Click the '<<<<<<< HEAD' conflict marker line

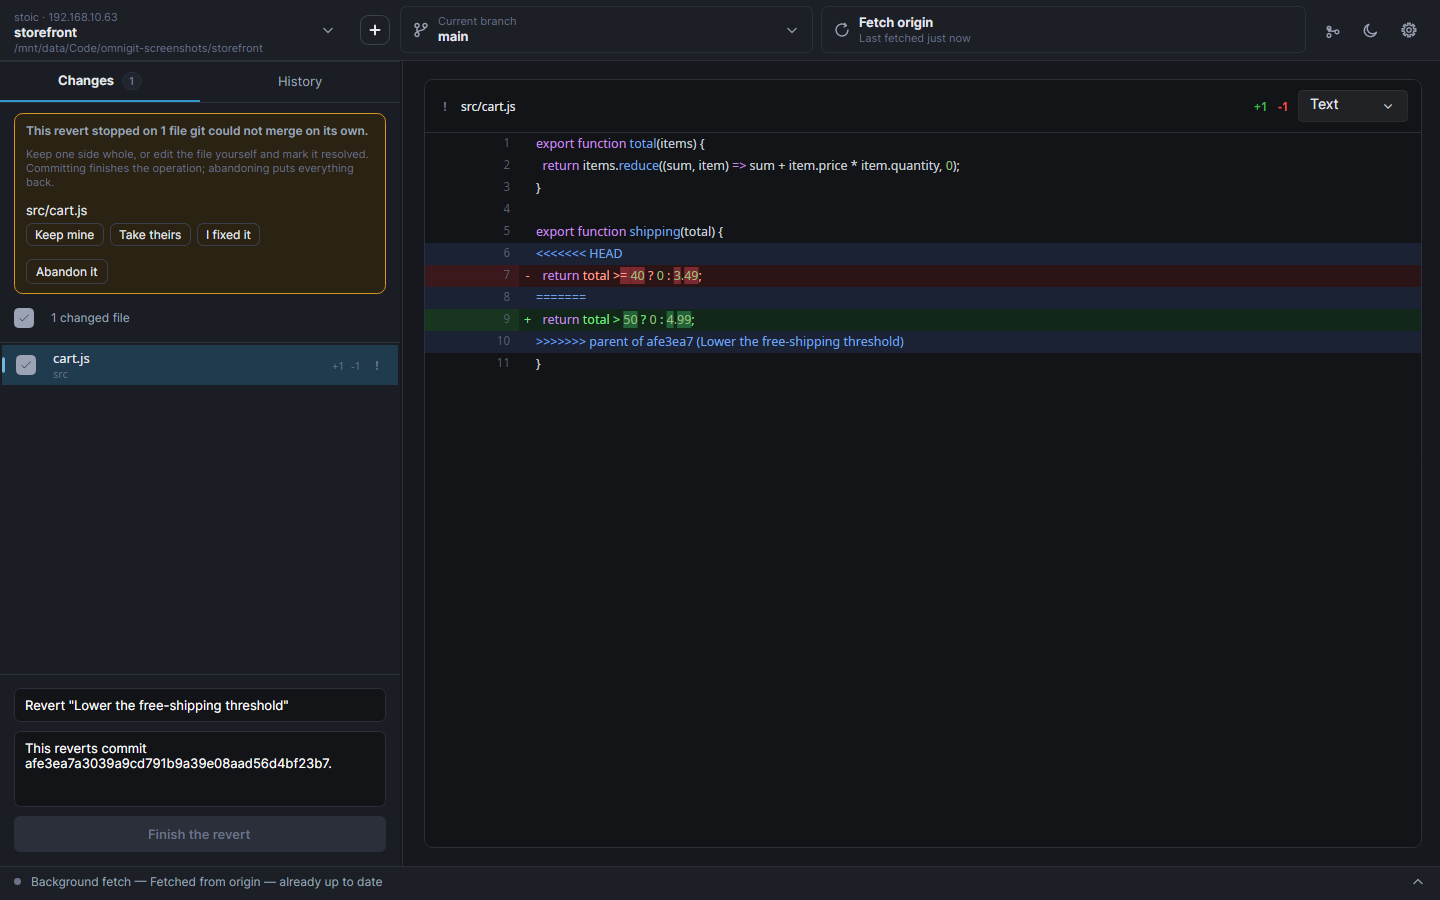click(x=923, y=254)
